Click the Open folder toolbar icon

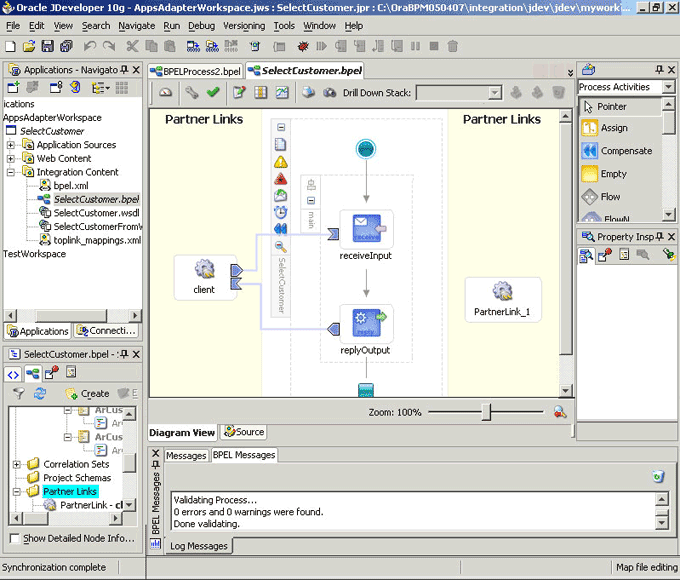29,46
